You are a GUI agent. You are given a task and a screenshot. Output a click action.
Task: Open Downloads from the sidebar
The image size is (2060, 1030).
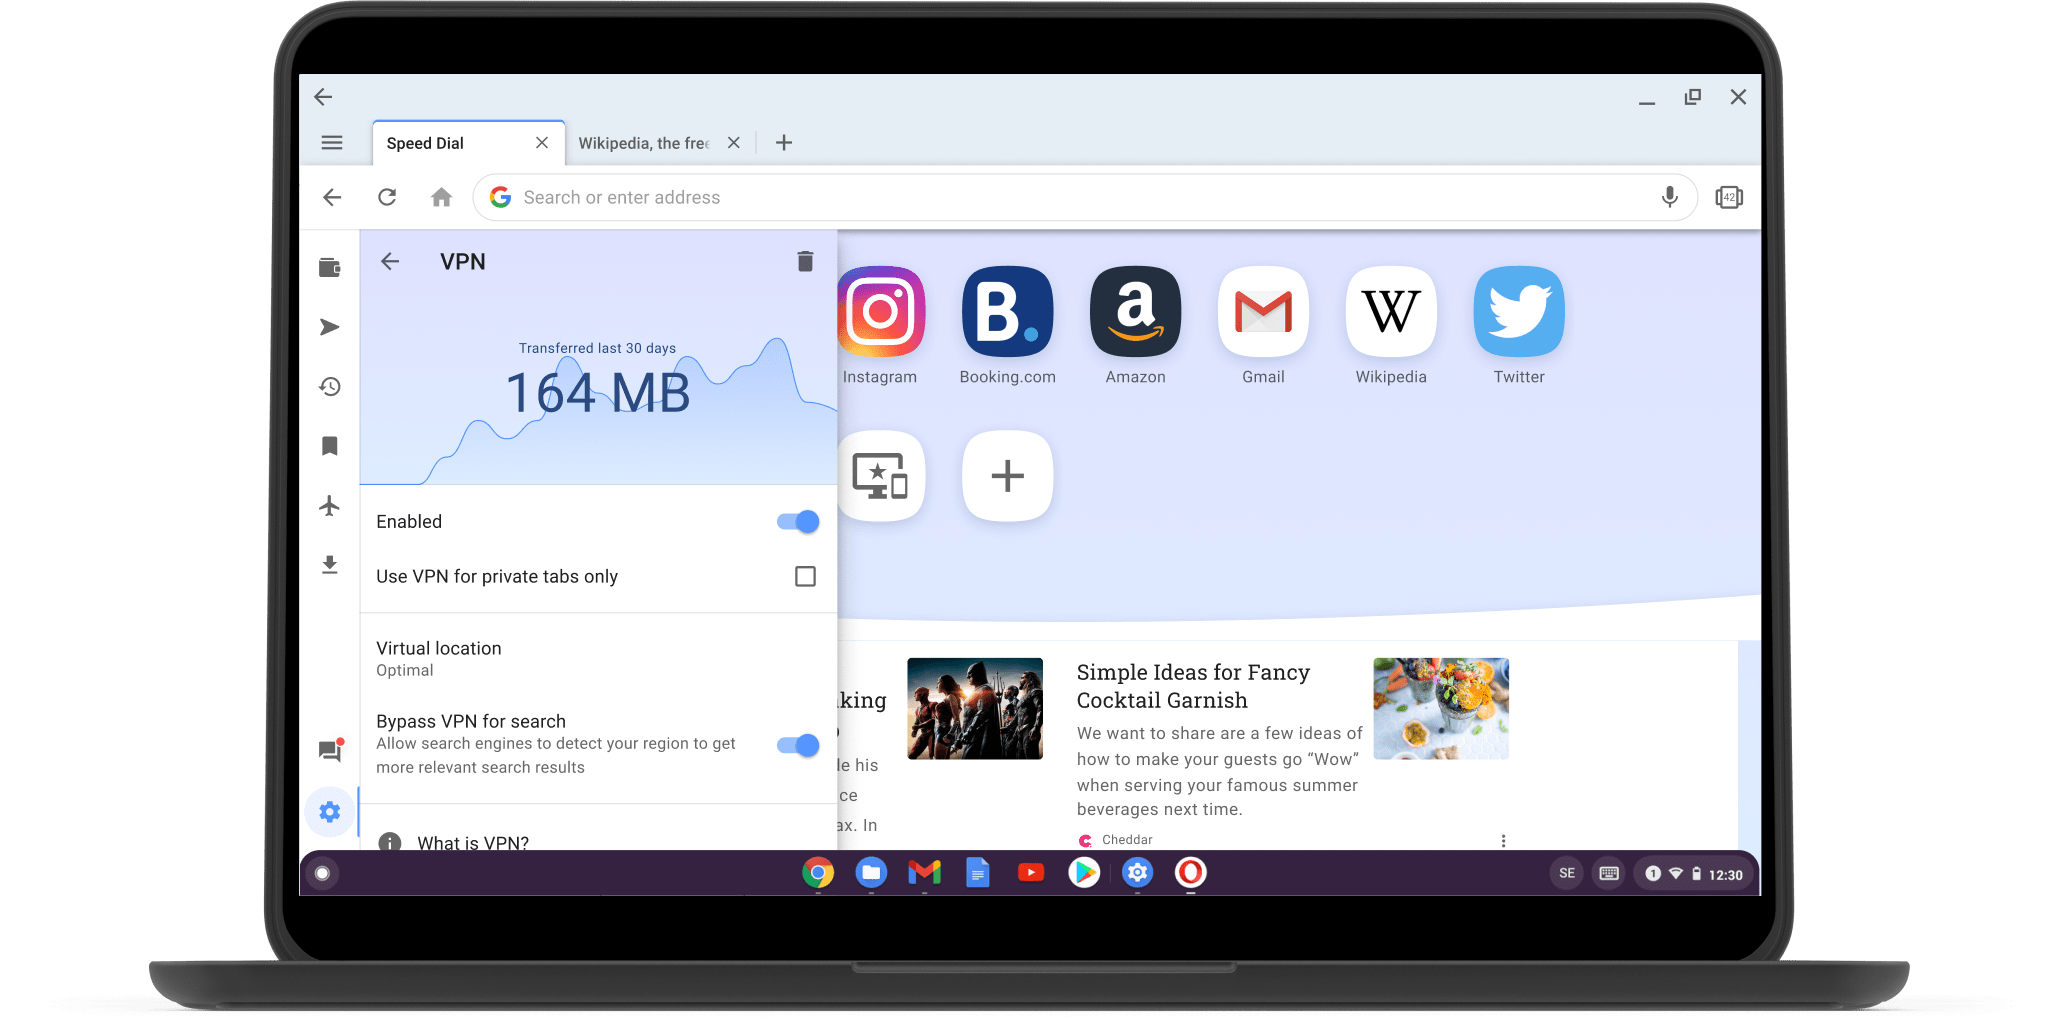[330, 565]
